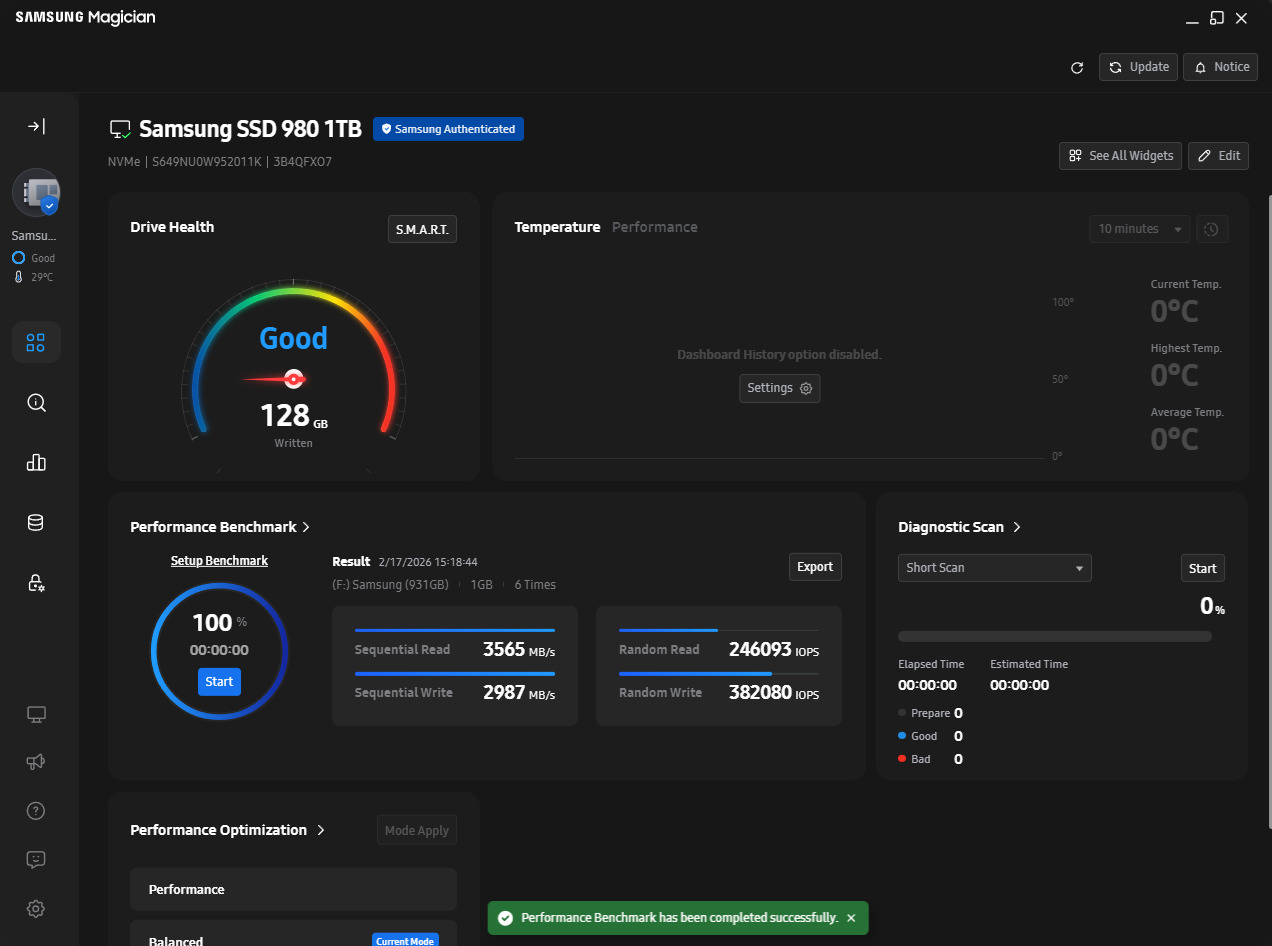Switch to the Performance tab beside Temperature
The height and width of the screenshot is (946, 1272).
coord(655,227)
